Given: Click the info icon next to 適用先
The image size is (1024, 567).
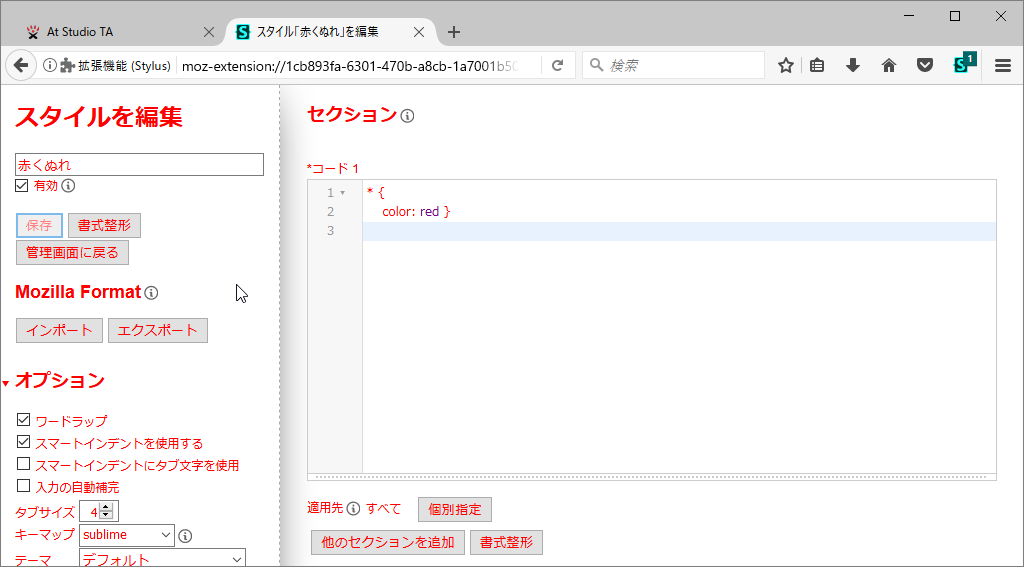Looking at the screenshot, I should click(x=353, y=508).
